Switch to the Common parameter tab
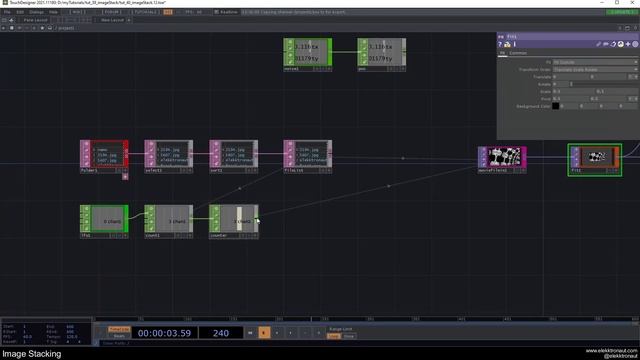The height and width of the screenshot is (360, 640). coord(518,53)
